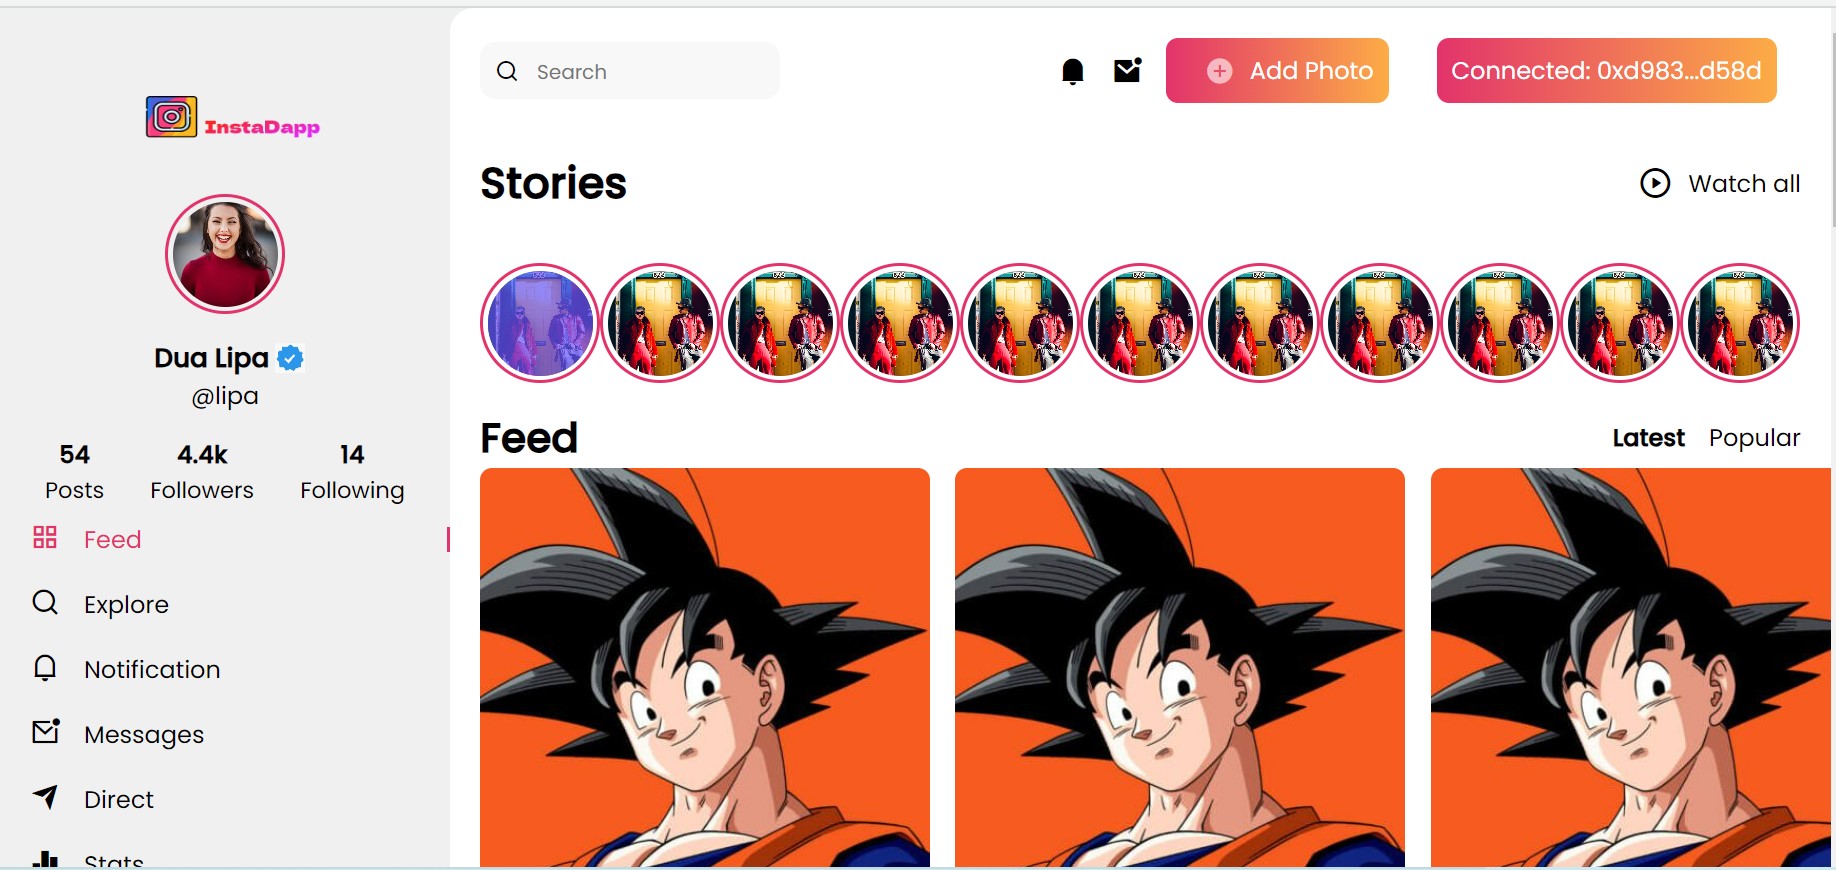Image resolution: width=1836 pixels, height=870 pixels.
Task: Click into the Search field
Action: [x=630, y=71]
